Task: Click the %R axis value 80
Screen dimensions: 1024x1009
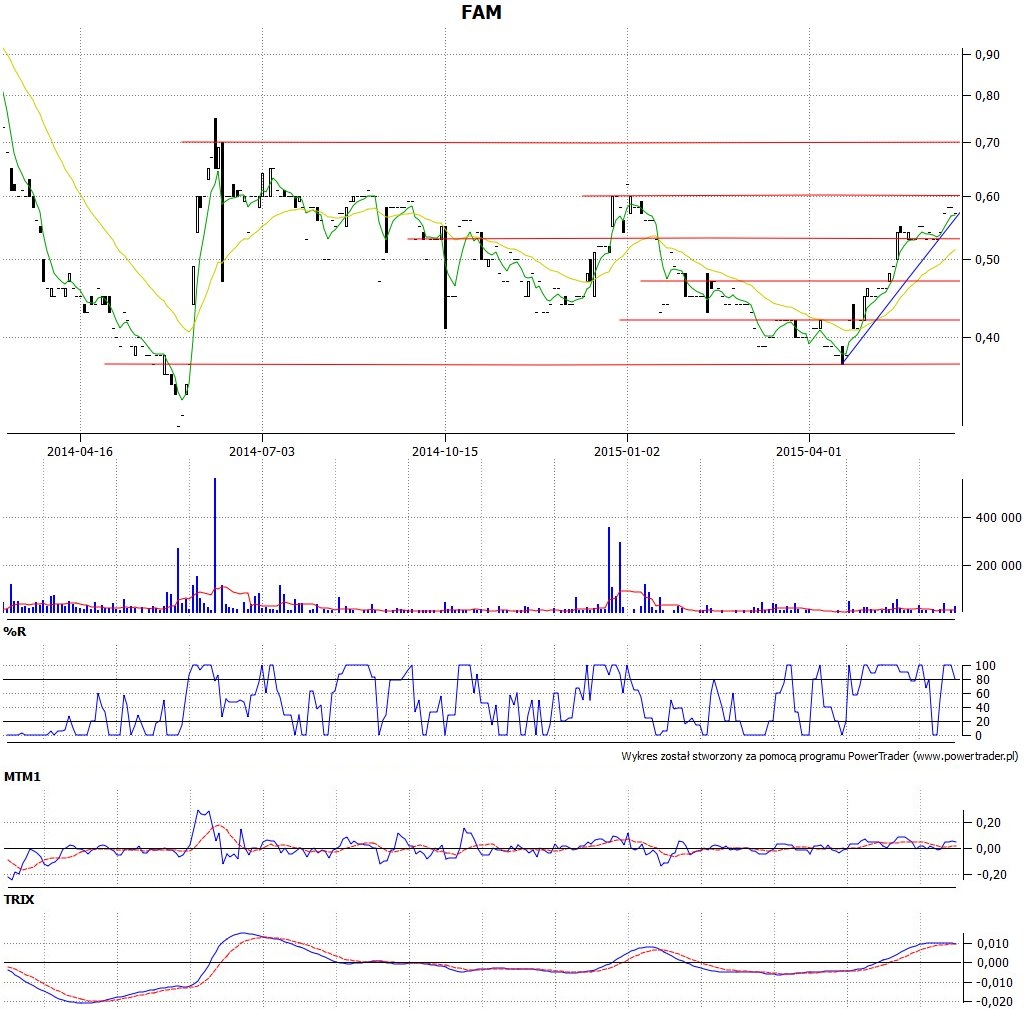Action: click(x=982, y=680)
